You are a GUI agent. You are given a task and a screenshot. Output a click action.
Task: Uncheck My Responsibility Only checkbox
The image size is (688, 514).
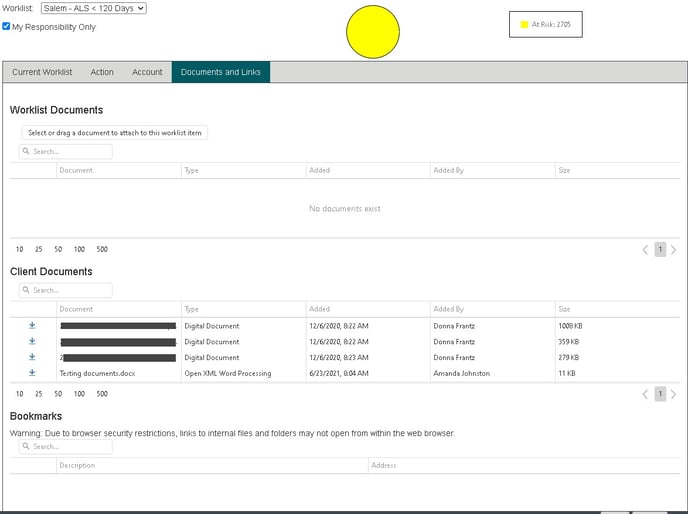click(x=7, y=27)
